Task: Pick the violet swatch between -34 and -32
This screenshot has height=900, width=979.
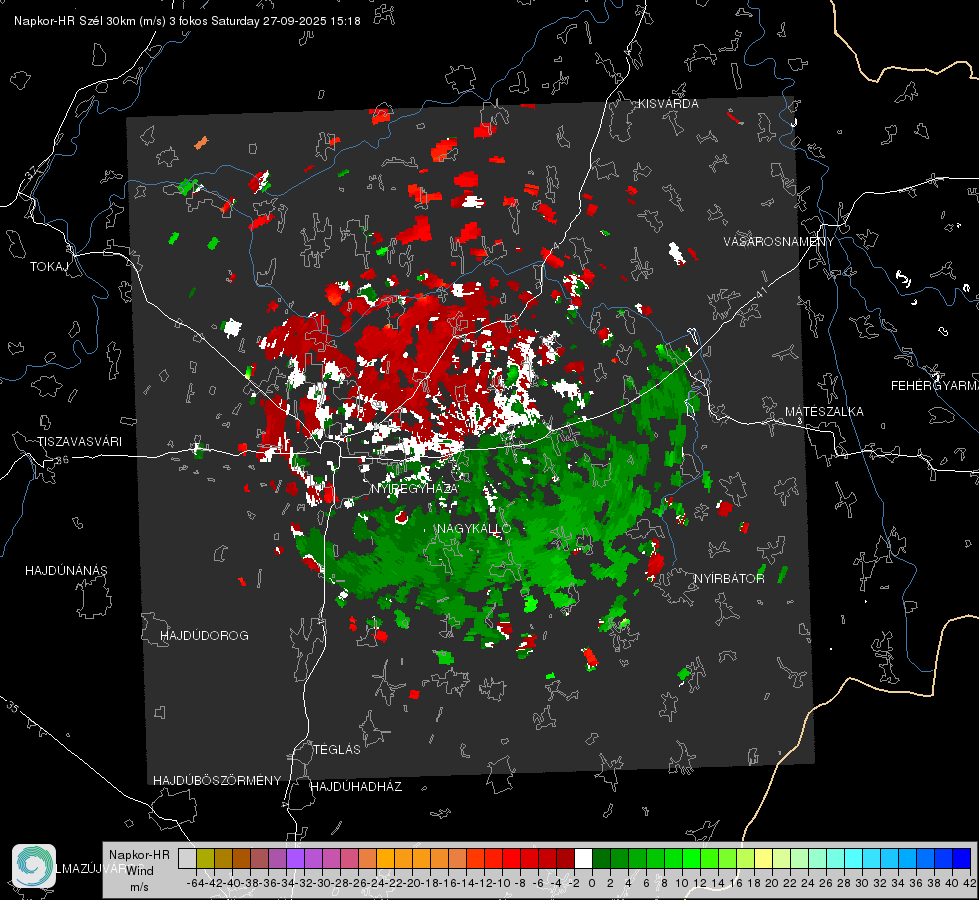Action: (x=295, y=858)
